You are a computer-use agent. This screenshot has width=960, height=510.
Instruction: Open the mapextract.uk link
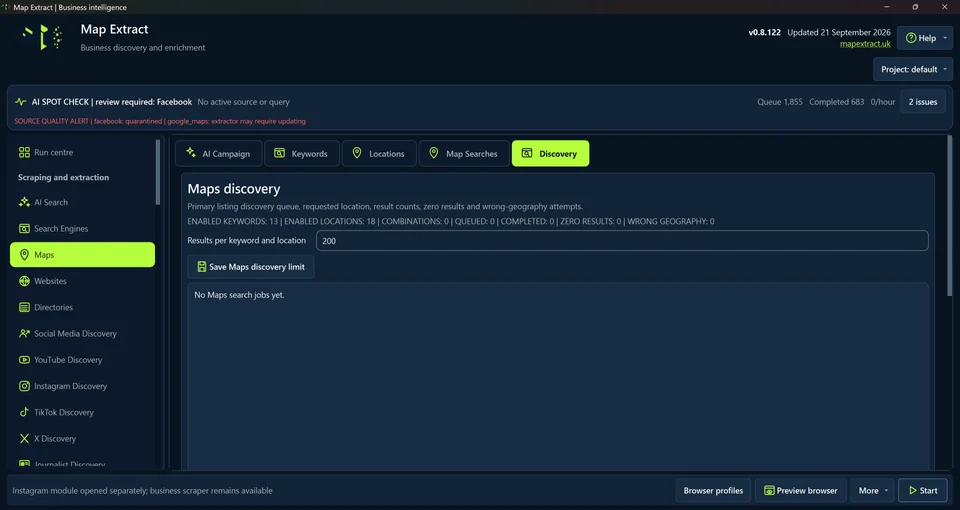(x=865, y=44)
